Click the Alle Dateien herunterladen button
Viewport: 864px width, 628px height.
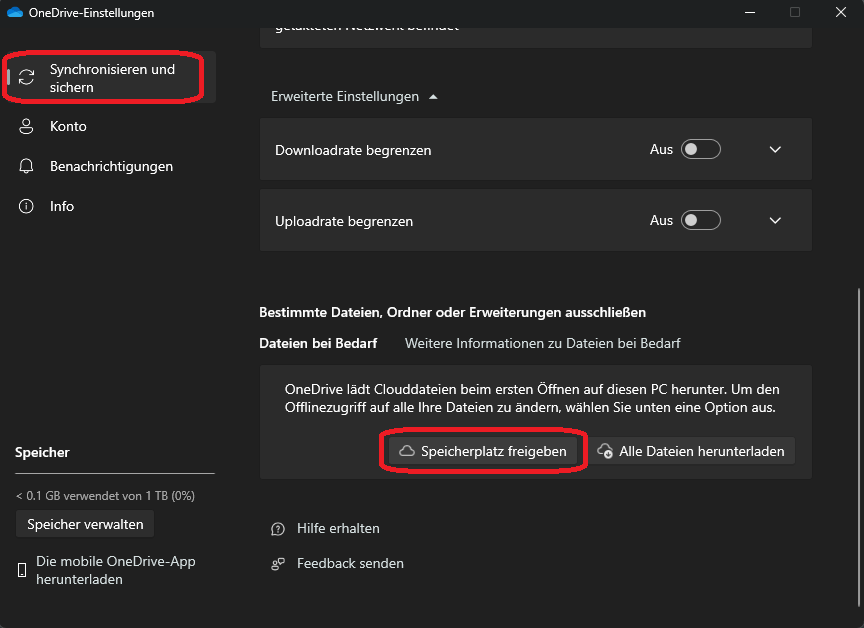[692, 451]
